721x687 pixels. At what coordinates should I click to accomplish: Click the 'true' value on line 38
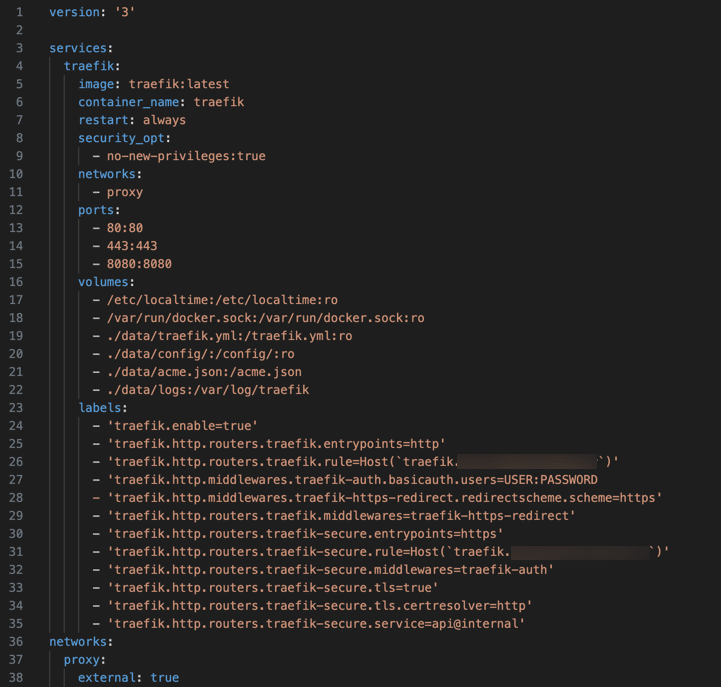click(x=165, y=677)
